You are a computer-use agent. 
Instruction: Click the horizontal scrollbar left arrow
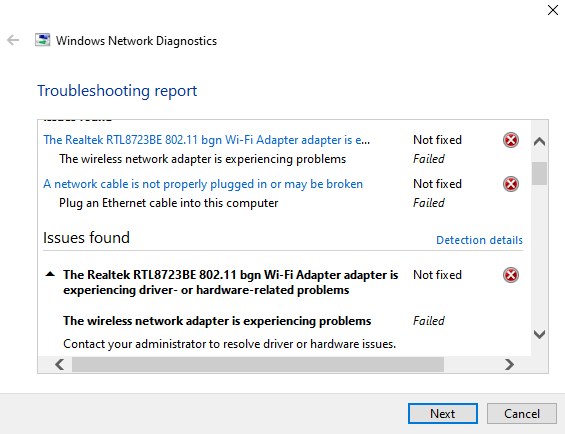60,364
